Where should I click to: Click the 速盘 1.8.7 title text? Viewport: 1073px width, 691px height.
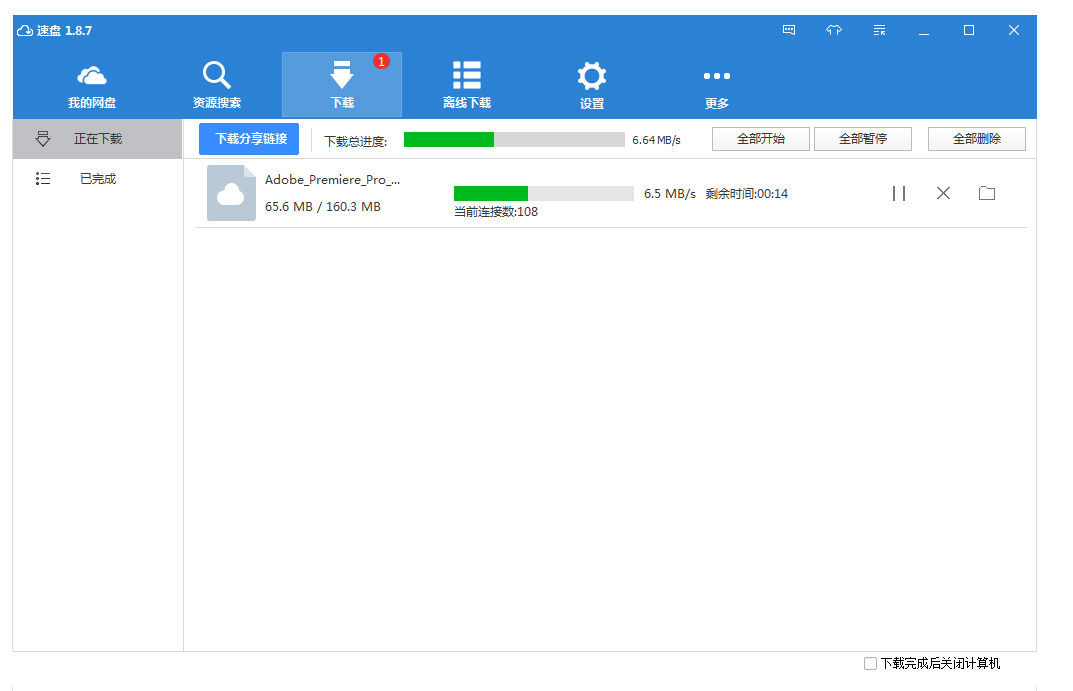coord(64,31)
